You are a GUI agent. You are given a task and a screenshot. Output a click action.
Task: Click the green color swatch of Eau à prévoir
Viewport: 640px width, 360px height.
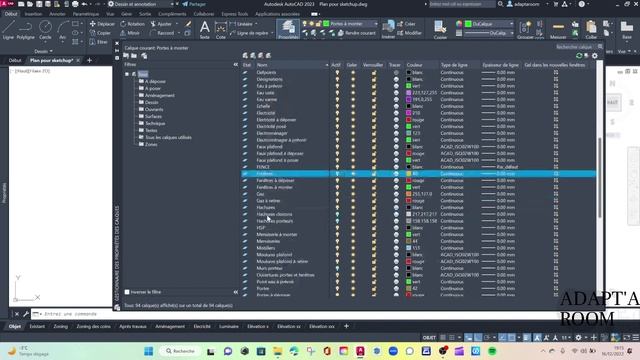(409, 86)
